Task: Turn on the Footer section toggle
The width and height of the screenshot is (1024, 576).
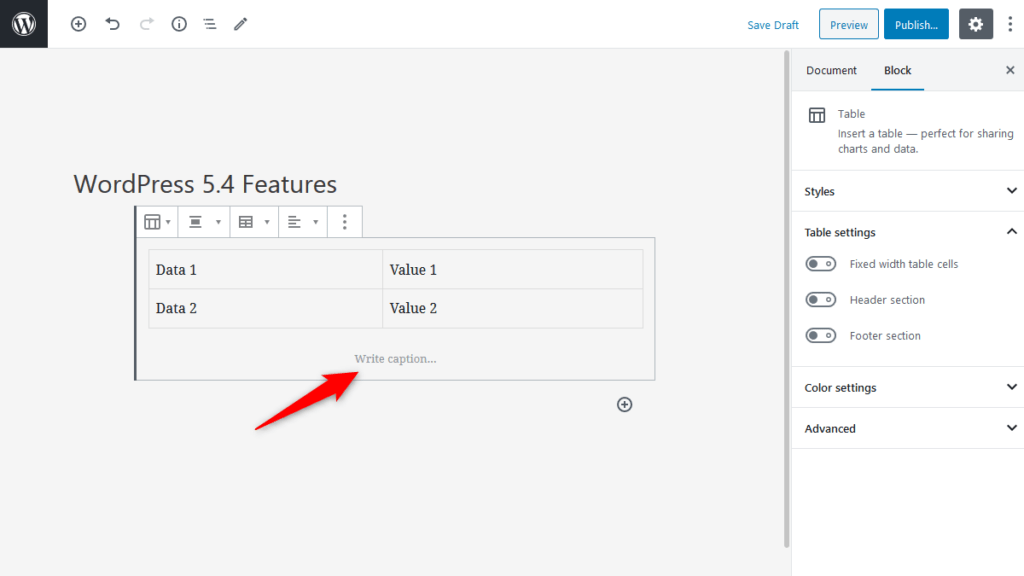Action: [820, 336]
